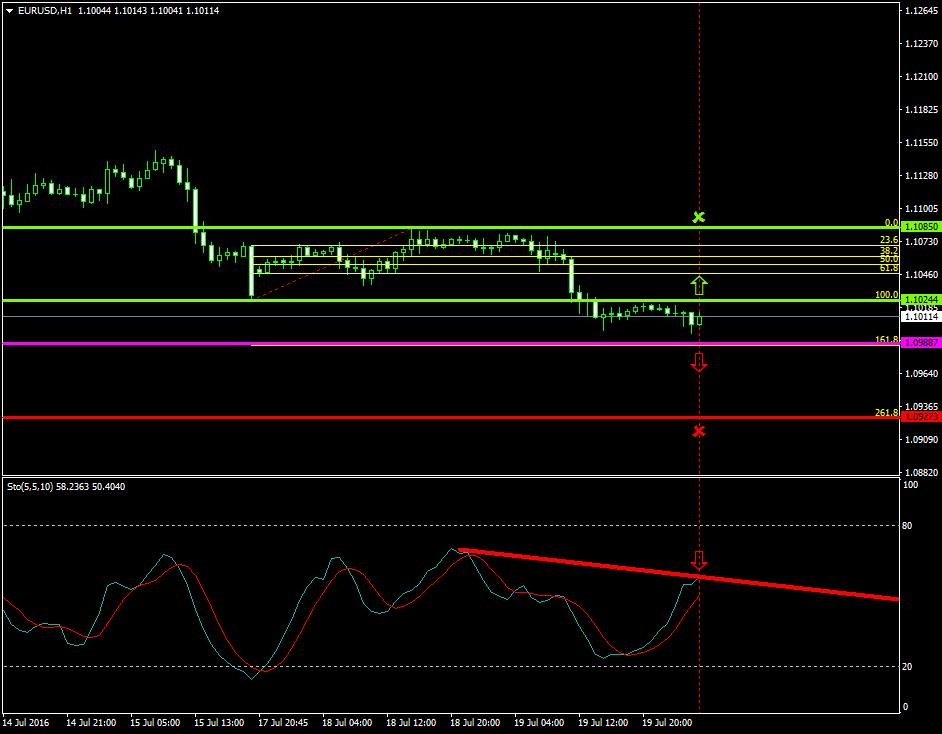Click the red arrow icon on the stochastic panel
Viewport: 942px width, 734px height.
[x=699, y=562]
